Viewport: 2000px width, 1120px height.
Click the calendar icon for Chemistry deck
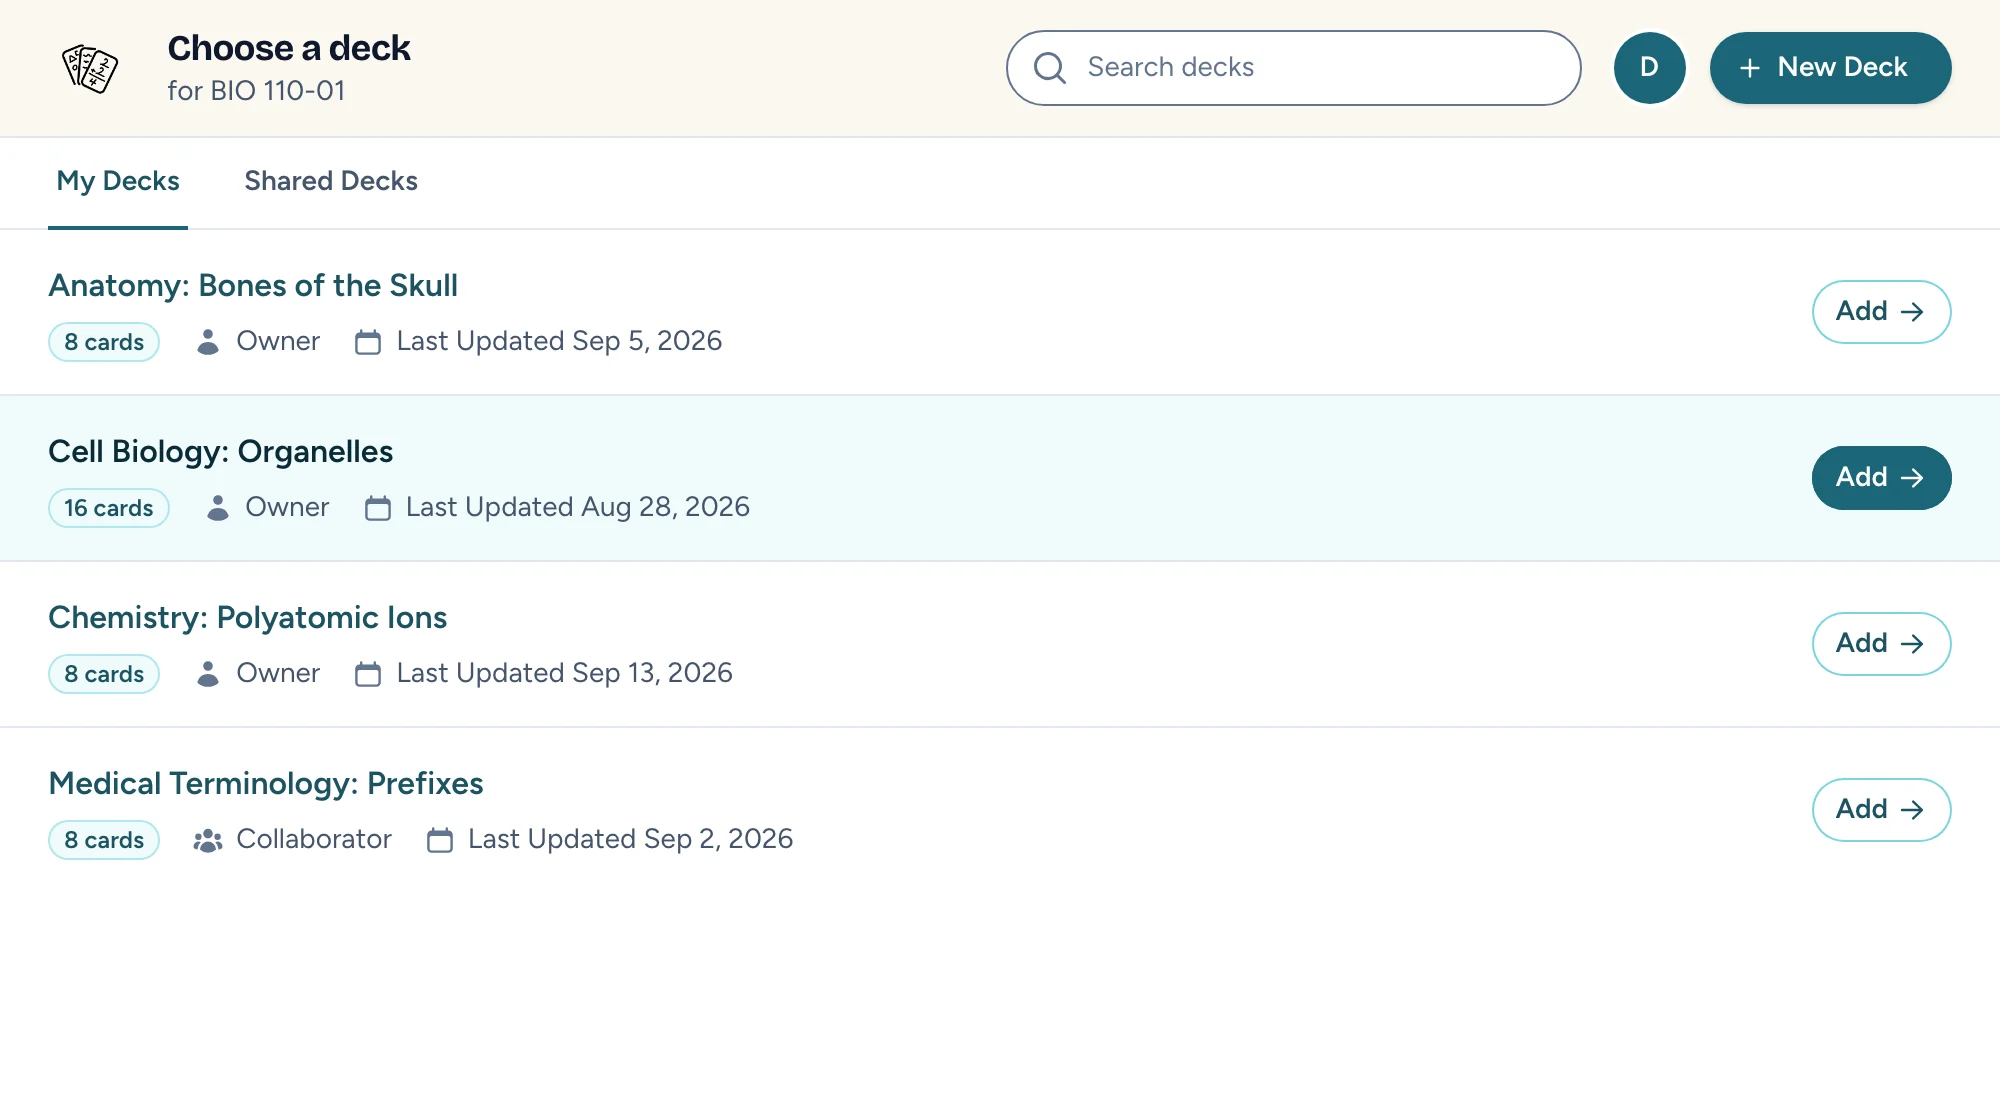point(368,674)
